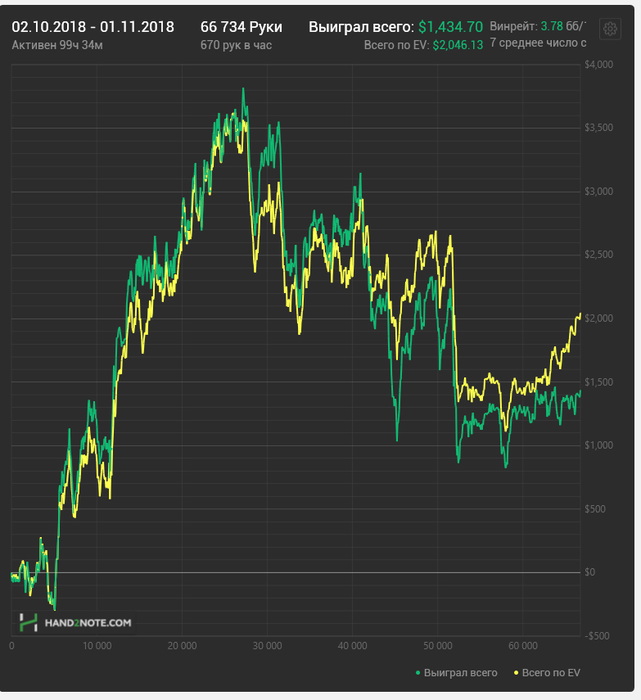This screenshot has height=700, width=641.
Task: Click the green line peak near $3,800
Action: click(243, 89)
